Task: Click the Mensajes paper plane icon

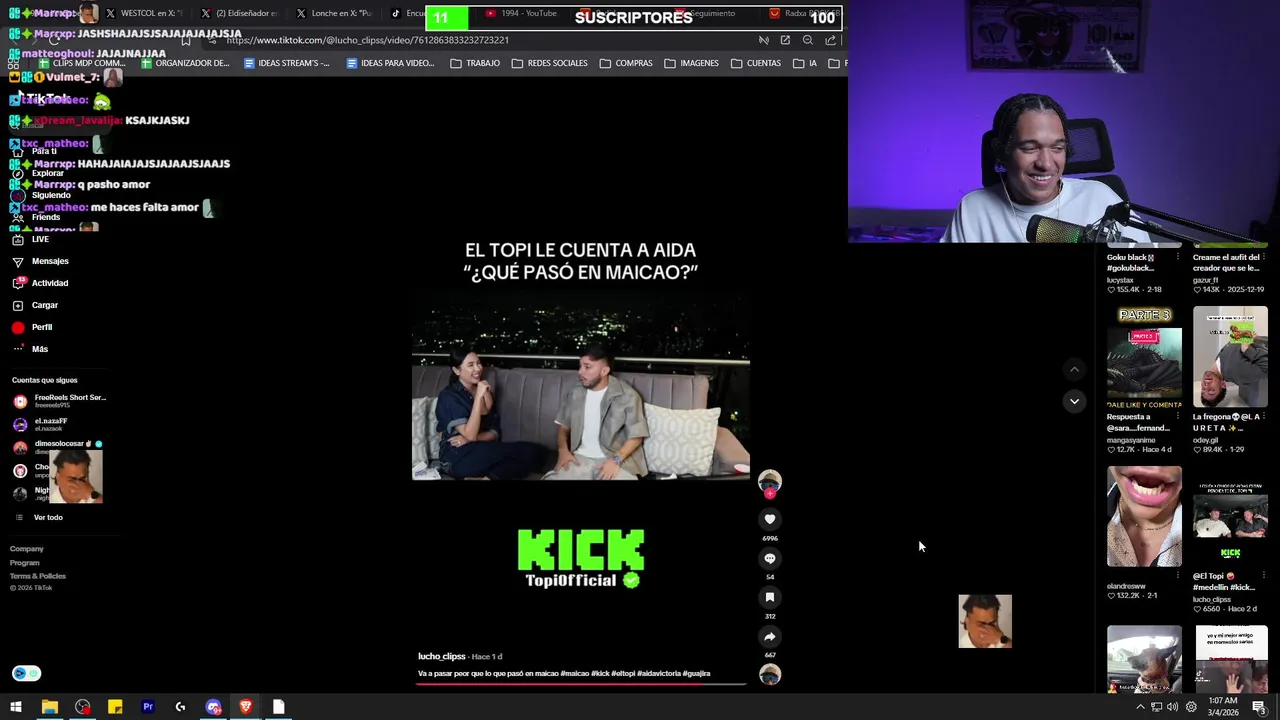Action: click(18, 261)
